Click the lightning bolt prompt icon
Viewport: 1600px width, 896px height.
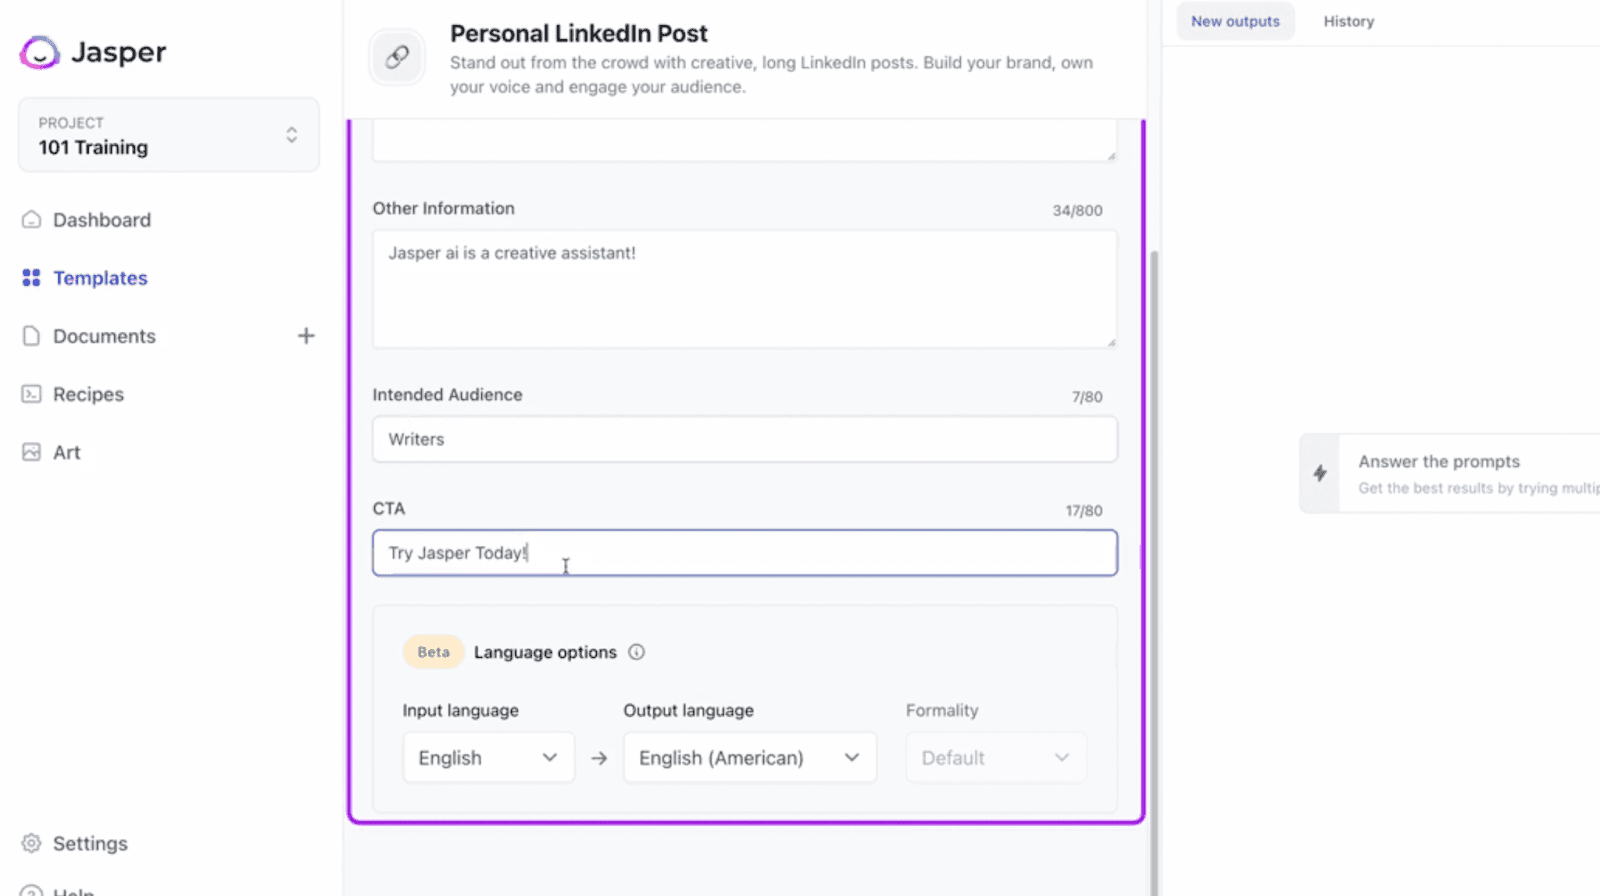coord(1320,473)
